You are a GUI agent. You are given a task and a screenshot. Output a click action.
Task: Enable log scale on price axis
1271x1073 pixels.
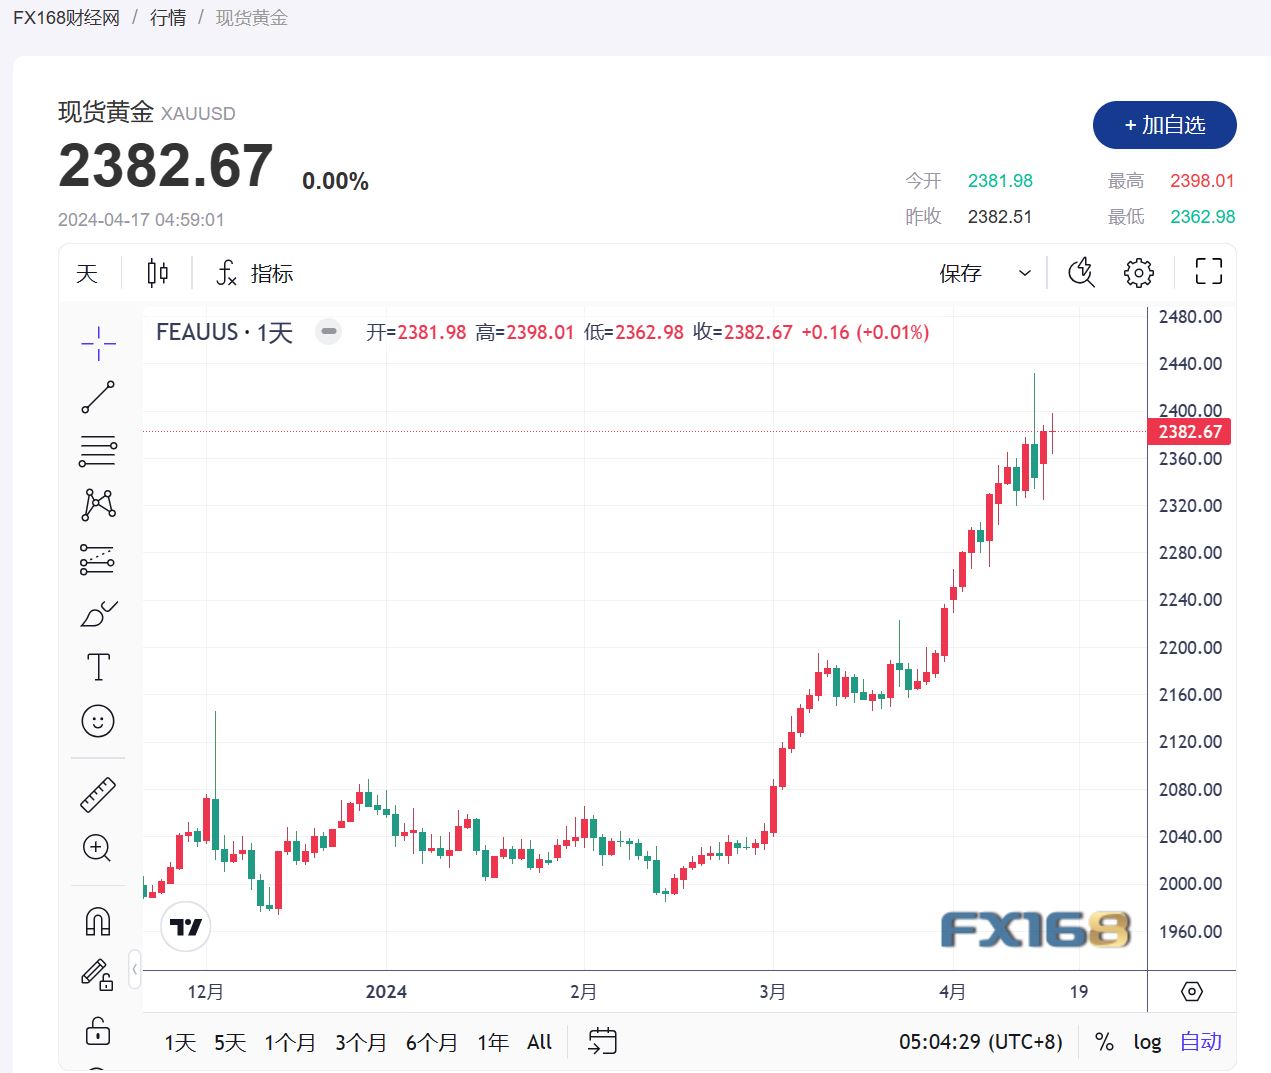pyautogui.click(x=1147, y=1041)
